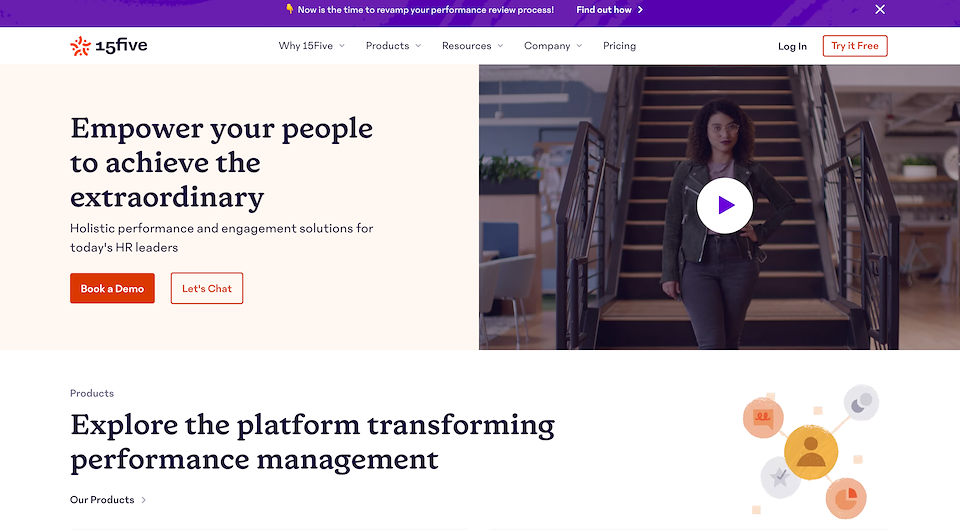This screenshot has height=530, width=960.
Task: Click the Book a Demo button
Action: pos(112,288)
